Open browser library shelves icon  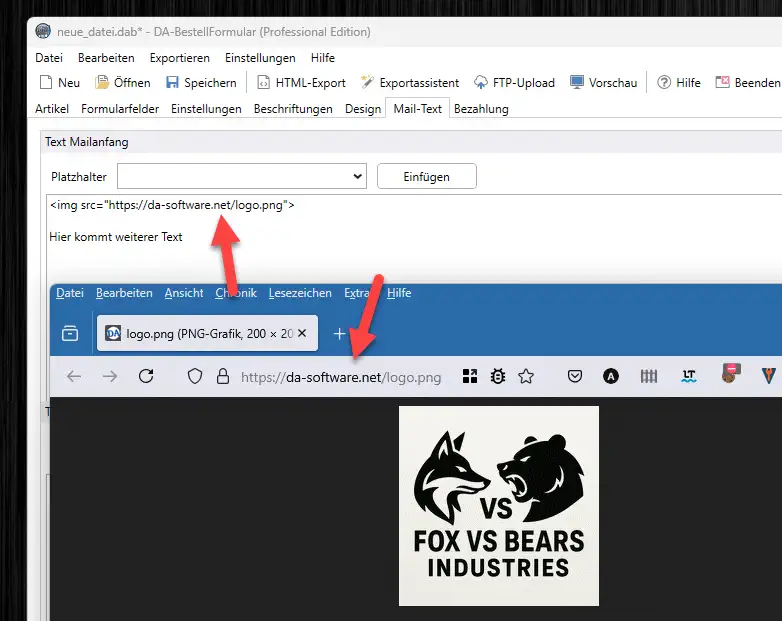pyautogui.click(x=648, y=376)
